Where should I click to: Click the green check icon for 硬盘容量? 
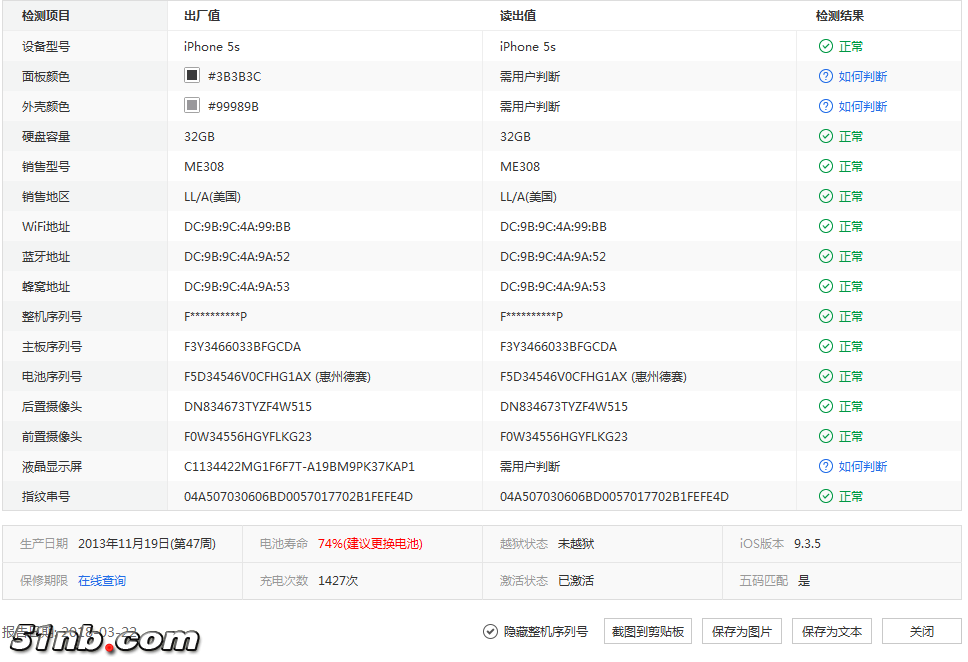pyautogui.click(x=826, y=136)
